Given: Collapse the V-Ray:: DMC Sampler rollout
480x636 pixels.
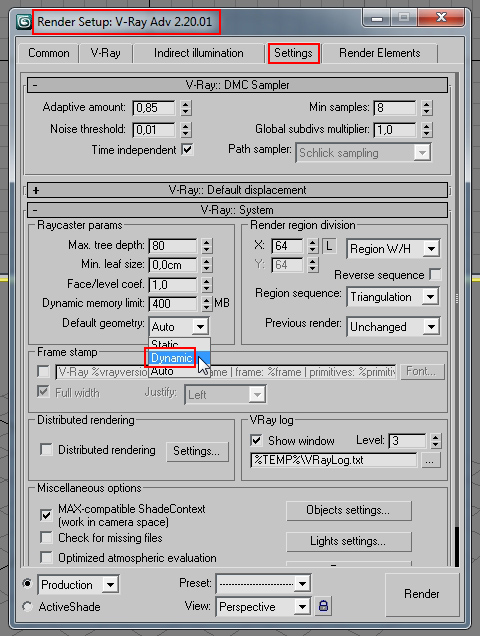Looking at the screenshot, I should 237,85.
